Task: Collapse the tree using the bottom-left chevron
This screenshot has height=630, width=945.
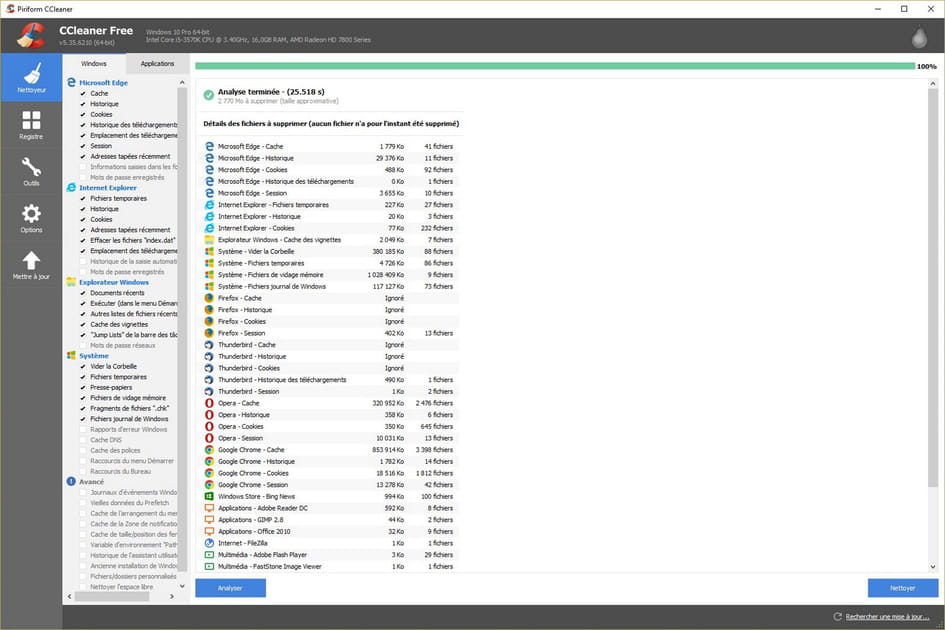Action: coord(69,595)
